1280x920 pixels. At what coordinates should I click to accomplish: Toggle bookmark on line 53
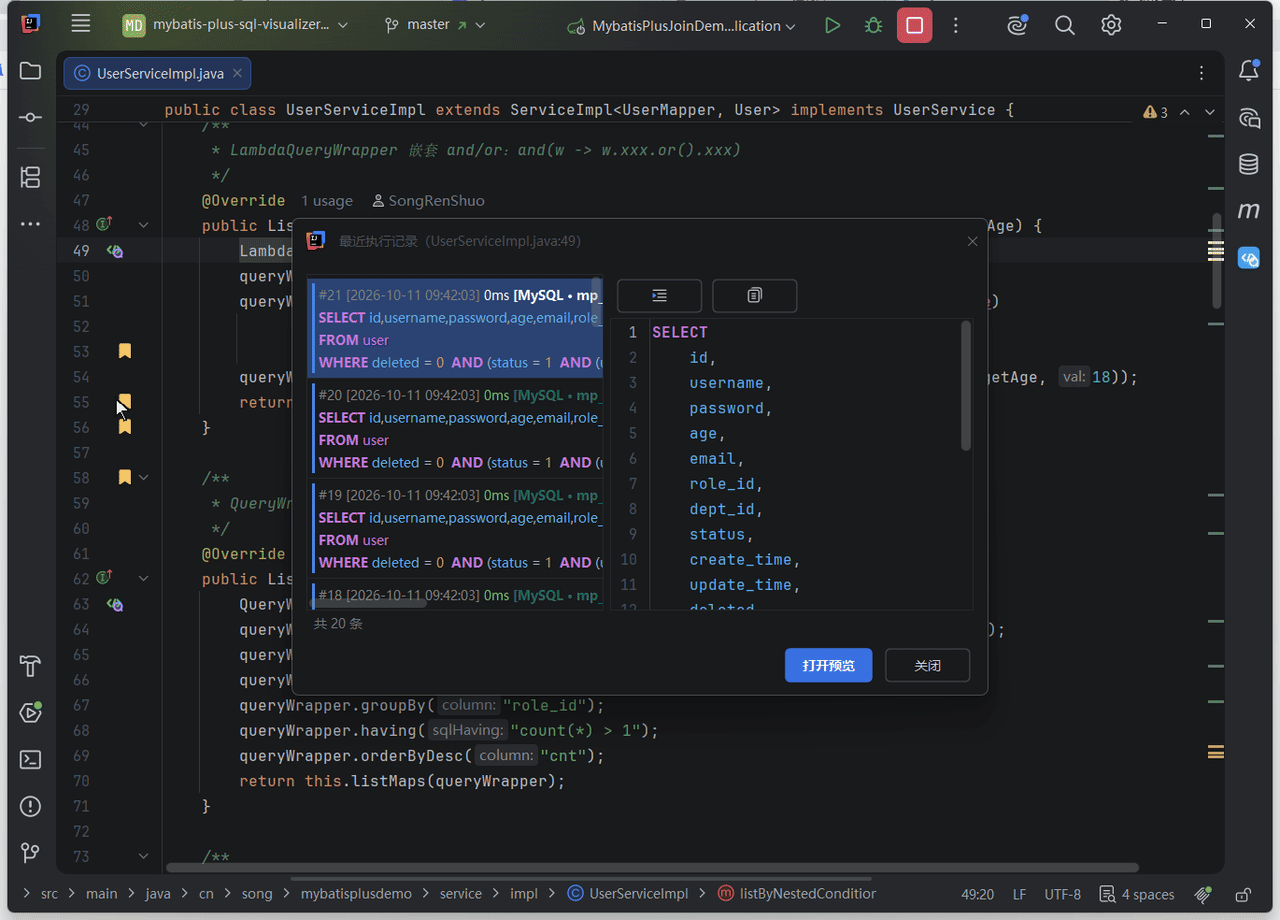click(x=125, y=351)
